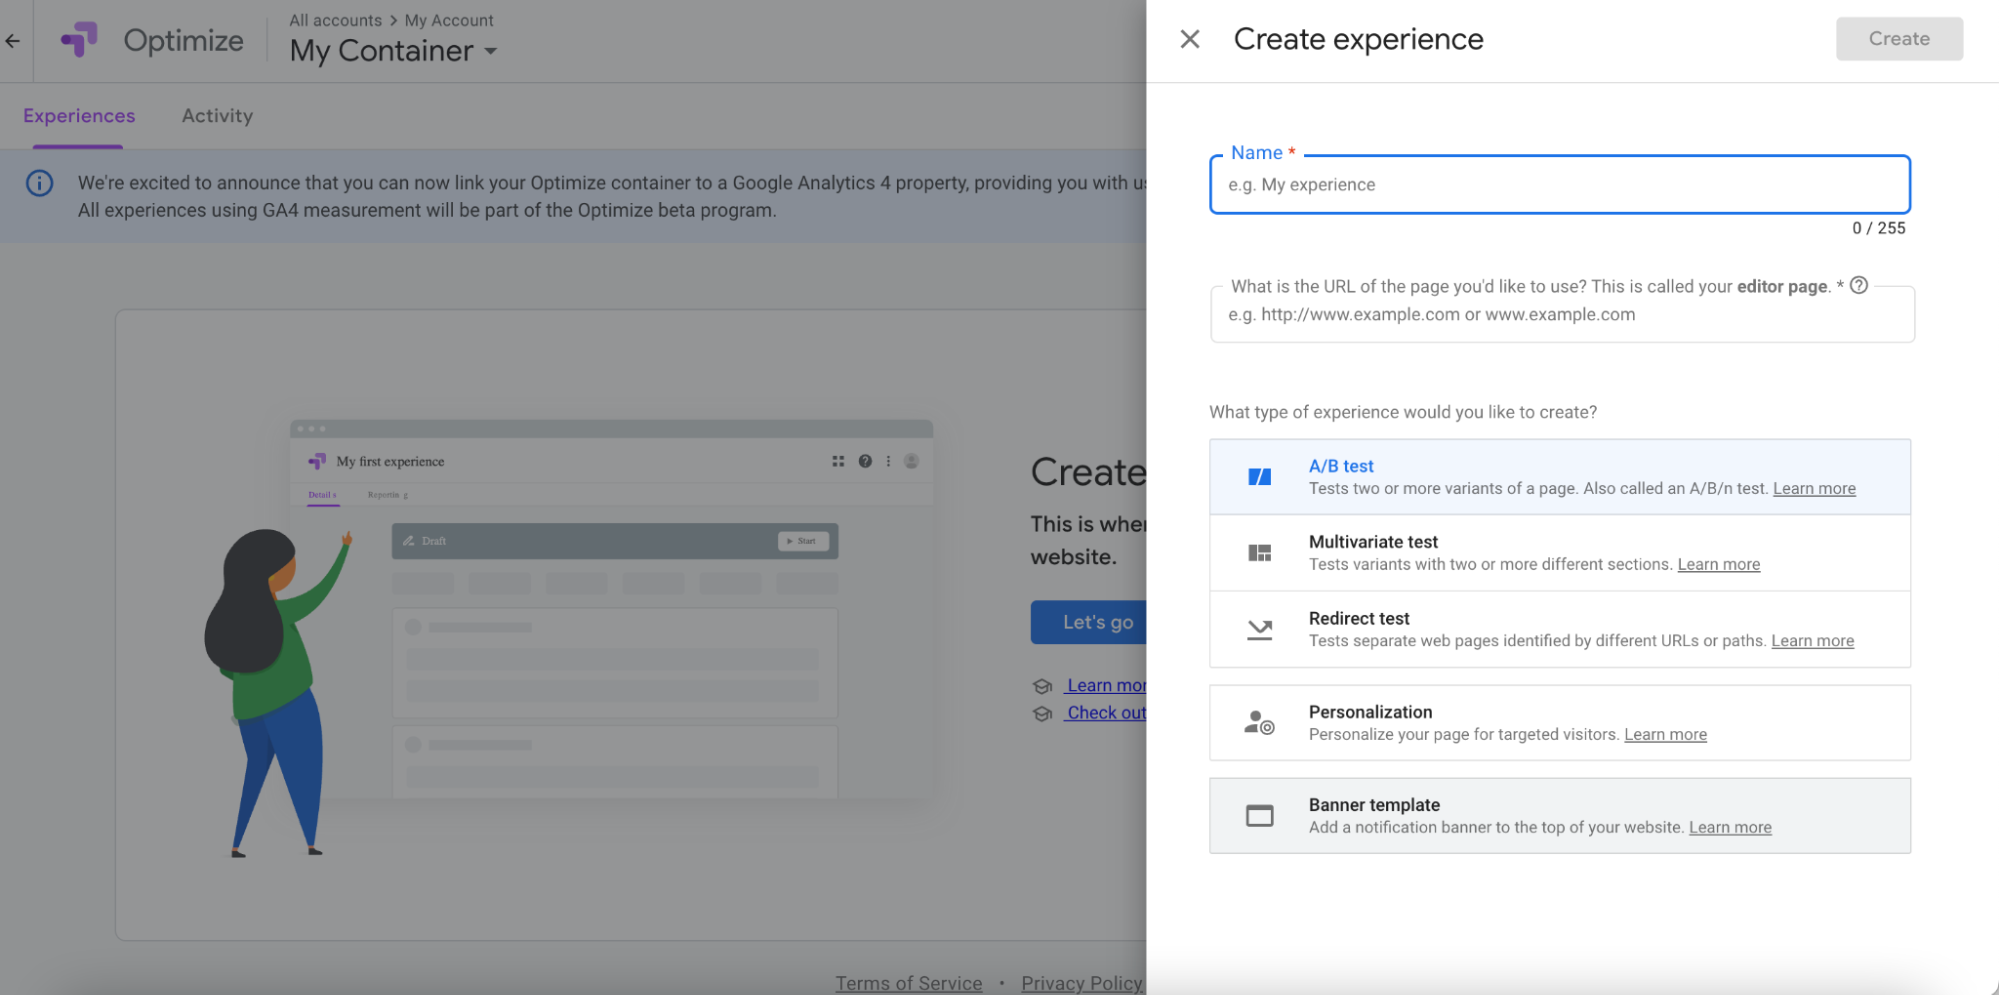This screenshot has height=995, width=1999.
Task: Click the Personalization person icon
Action: coord(1259,722)
